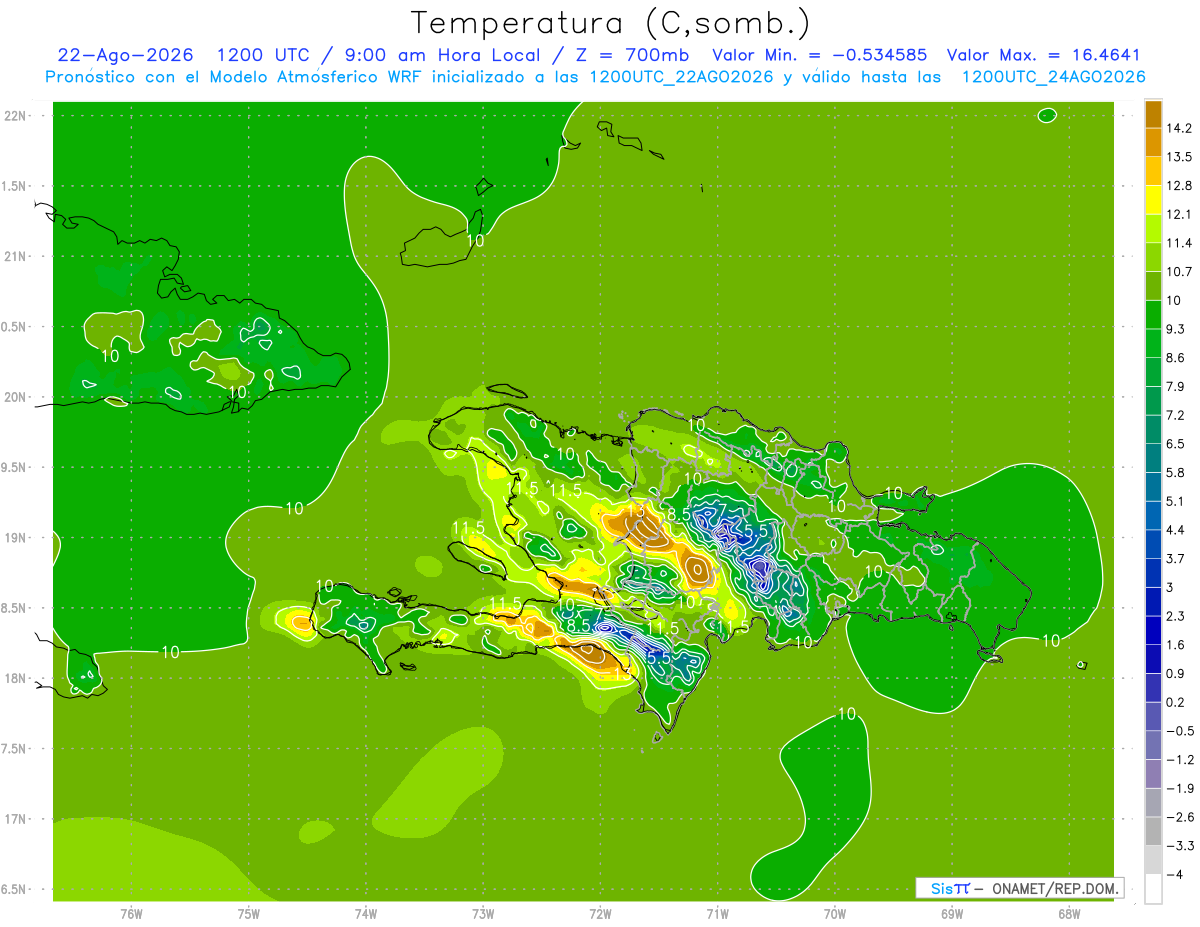Viewport: 1200px width, 927px height.
Task: Click the '76W' longitude tick label
Action: pyautogui.click(x=131, y=913)
